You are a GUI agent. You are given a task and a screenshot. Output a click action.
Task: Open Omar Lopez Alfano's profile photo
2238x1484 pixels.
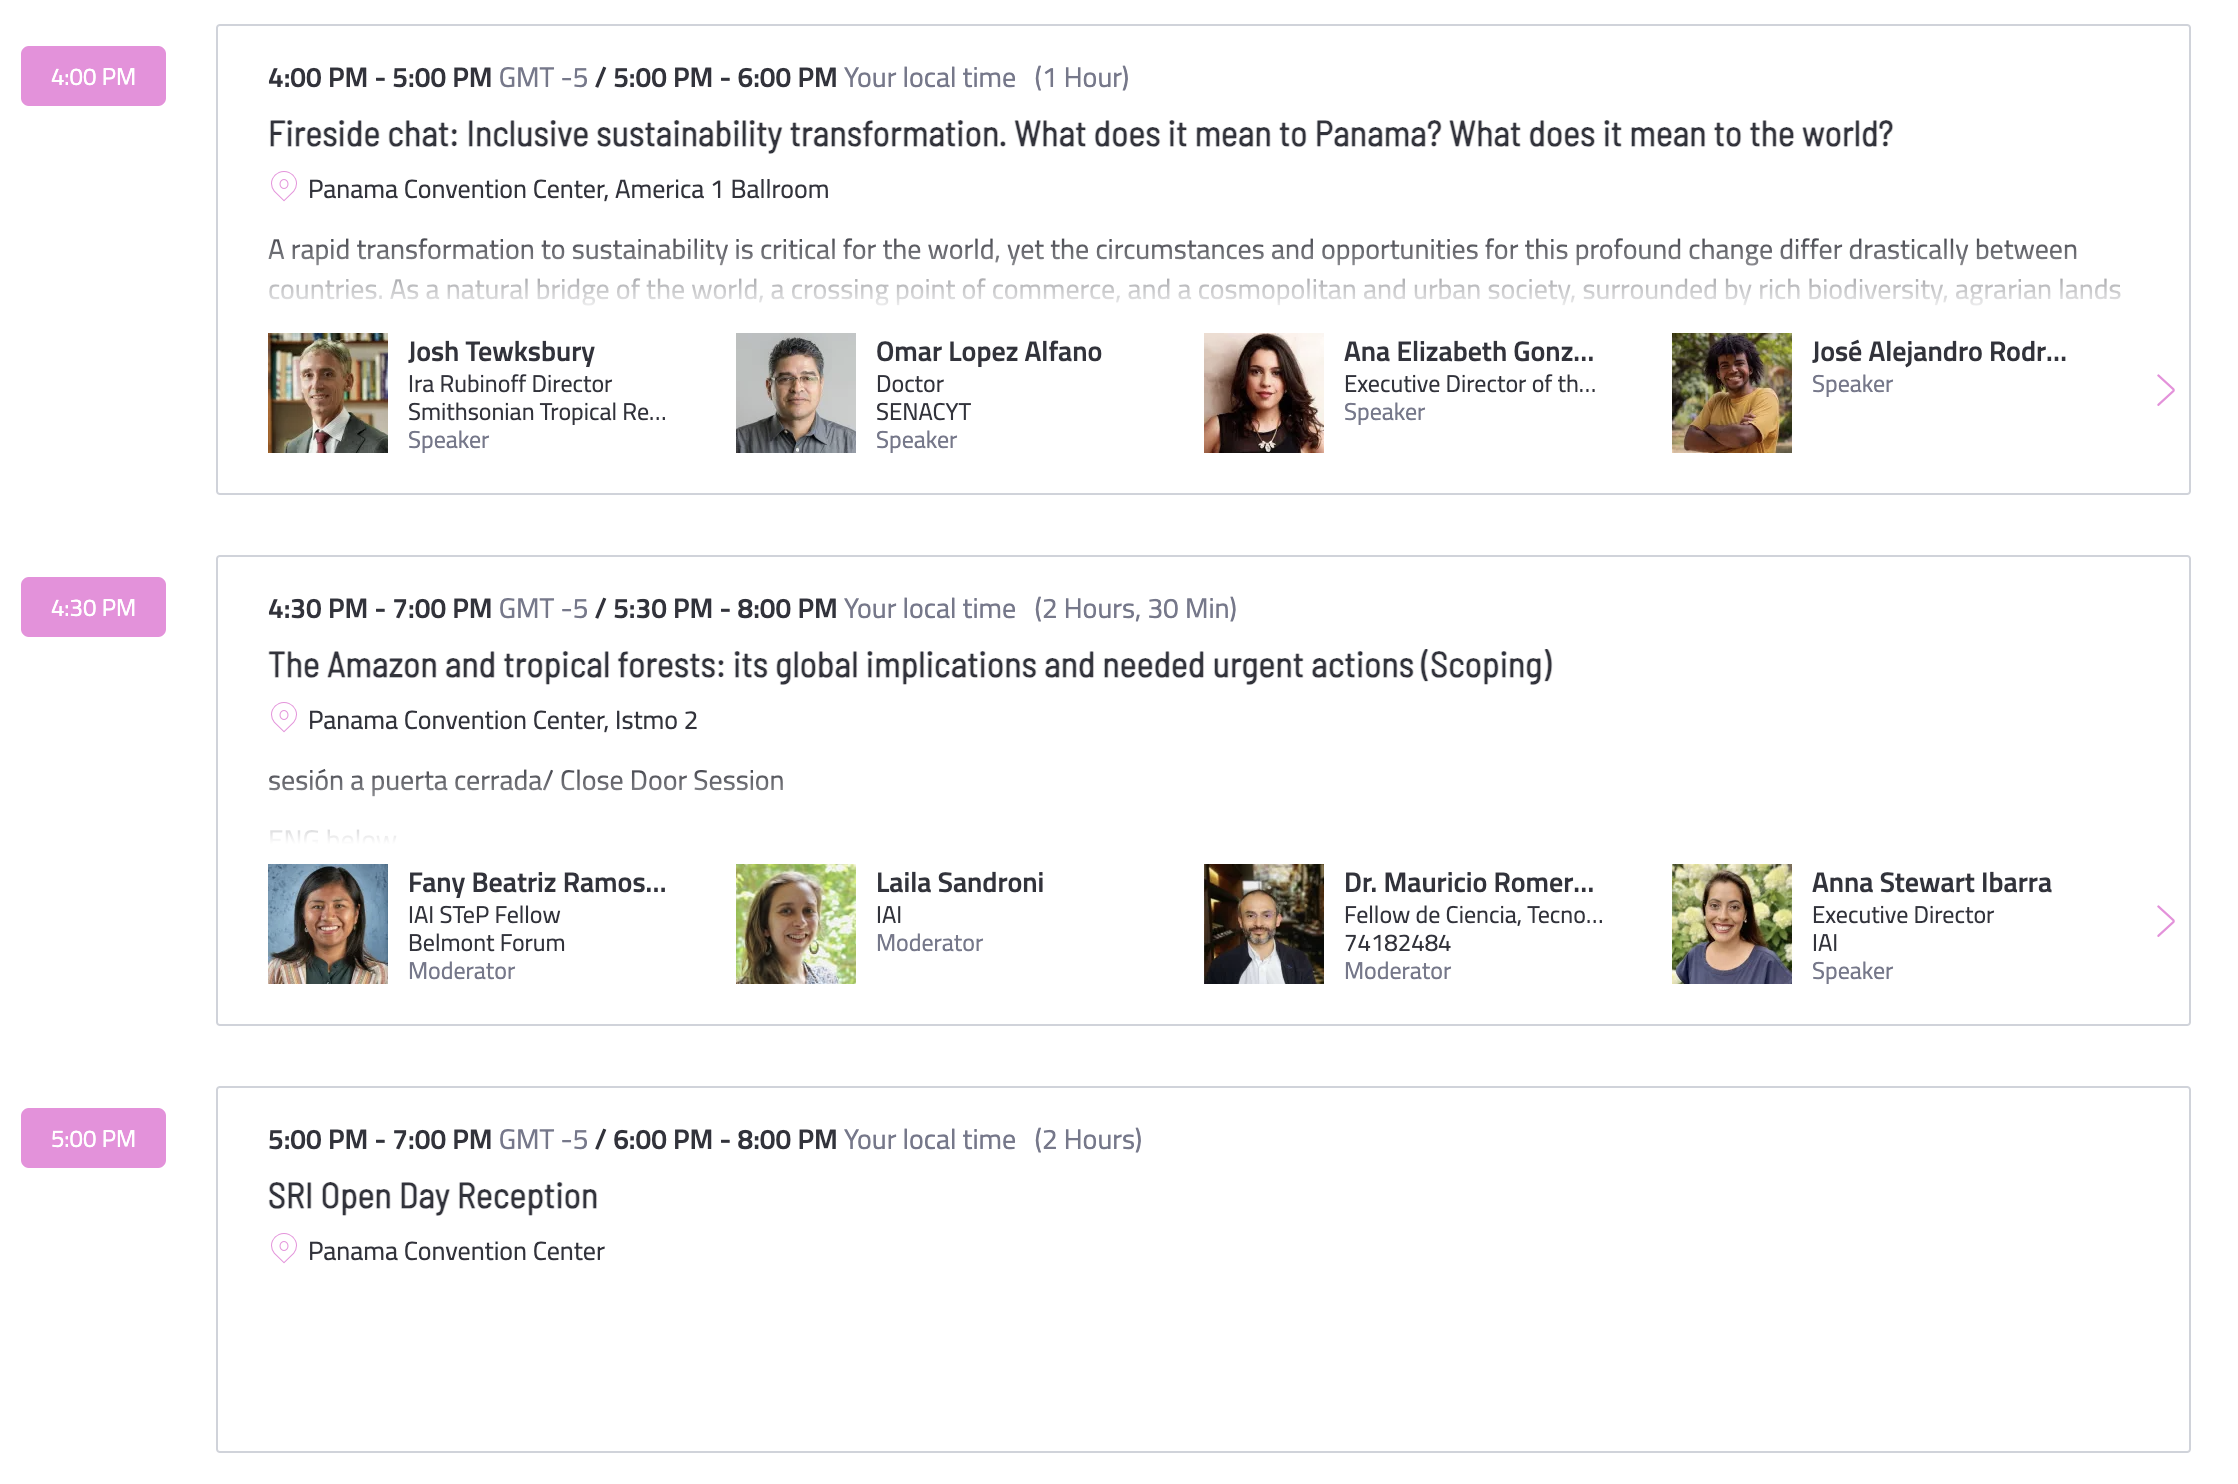796,393
